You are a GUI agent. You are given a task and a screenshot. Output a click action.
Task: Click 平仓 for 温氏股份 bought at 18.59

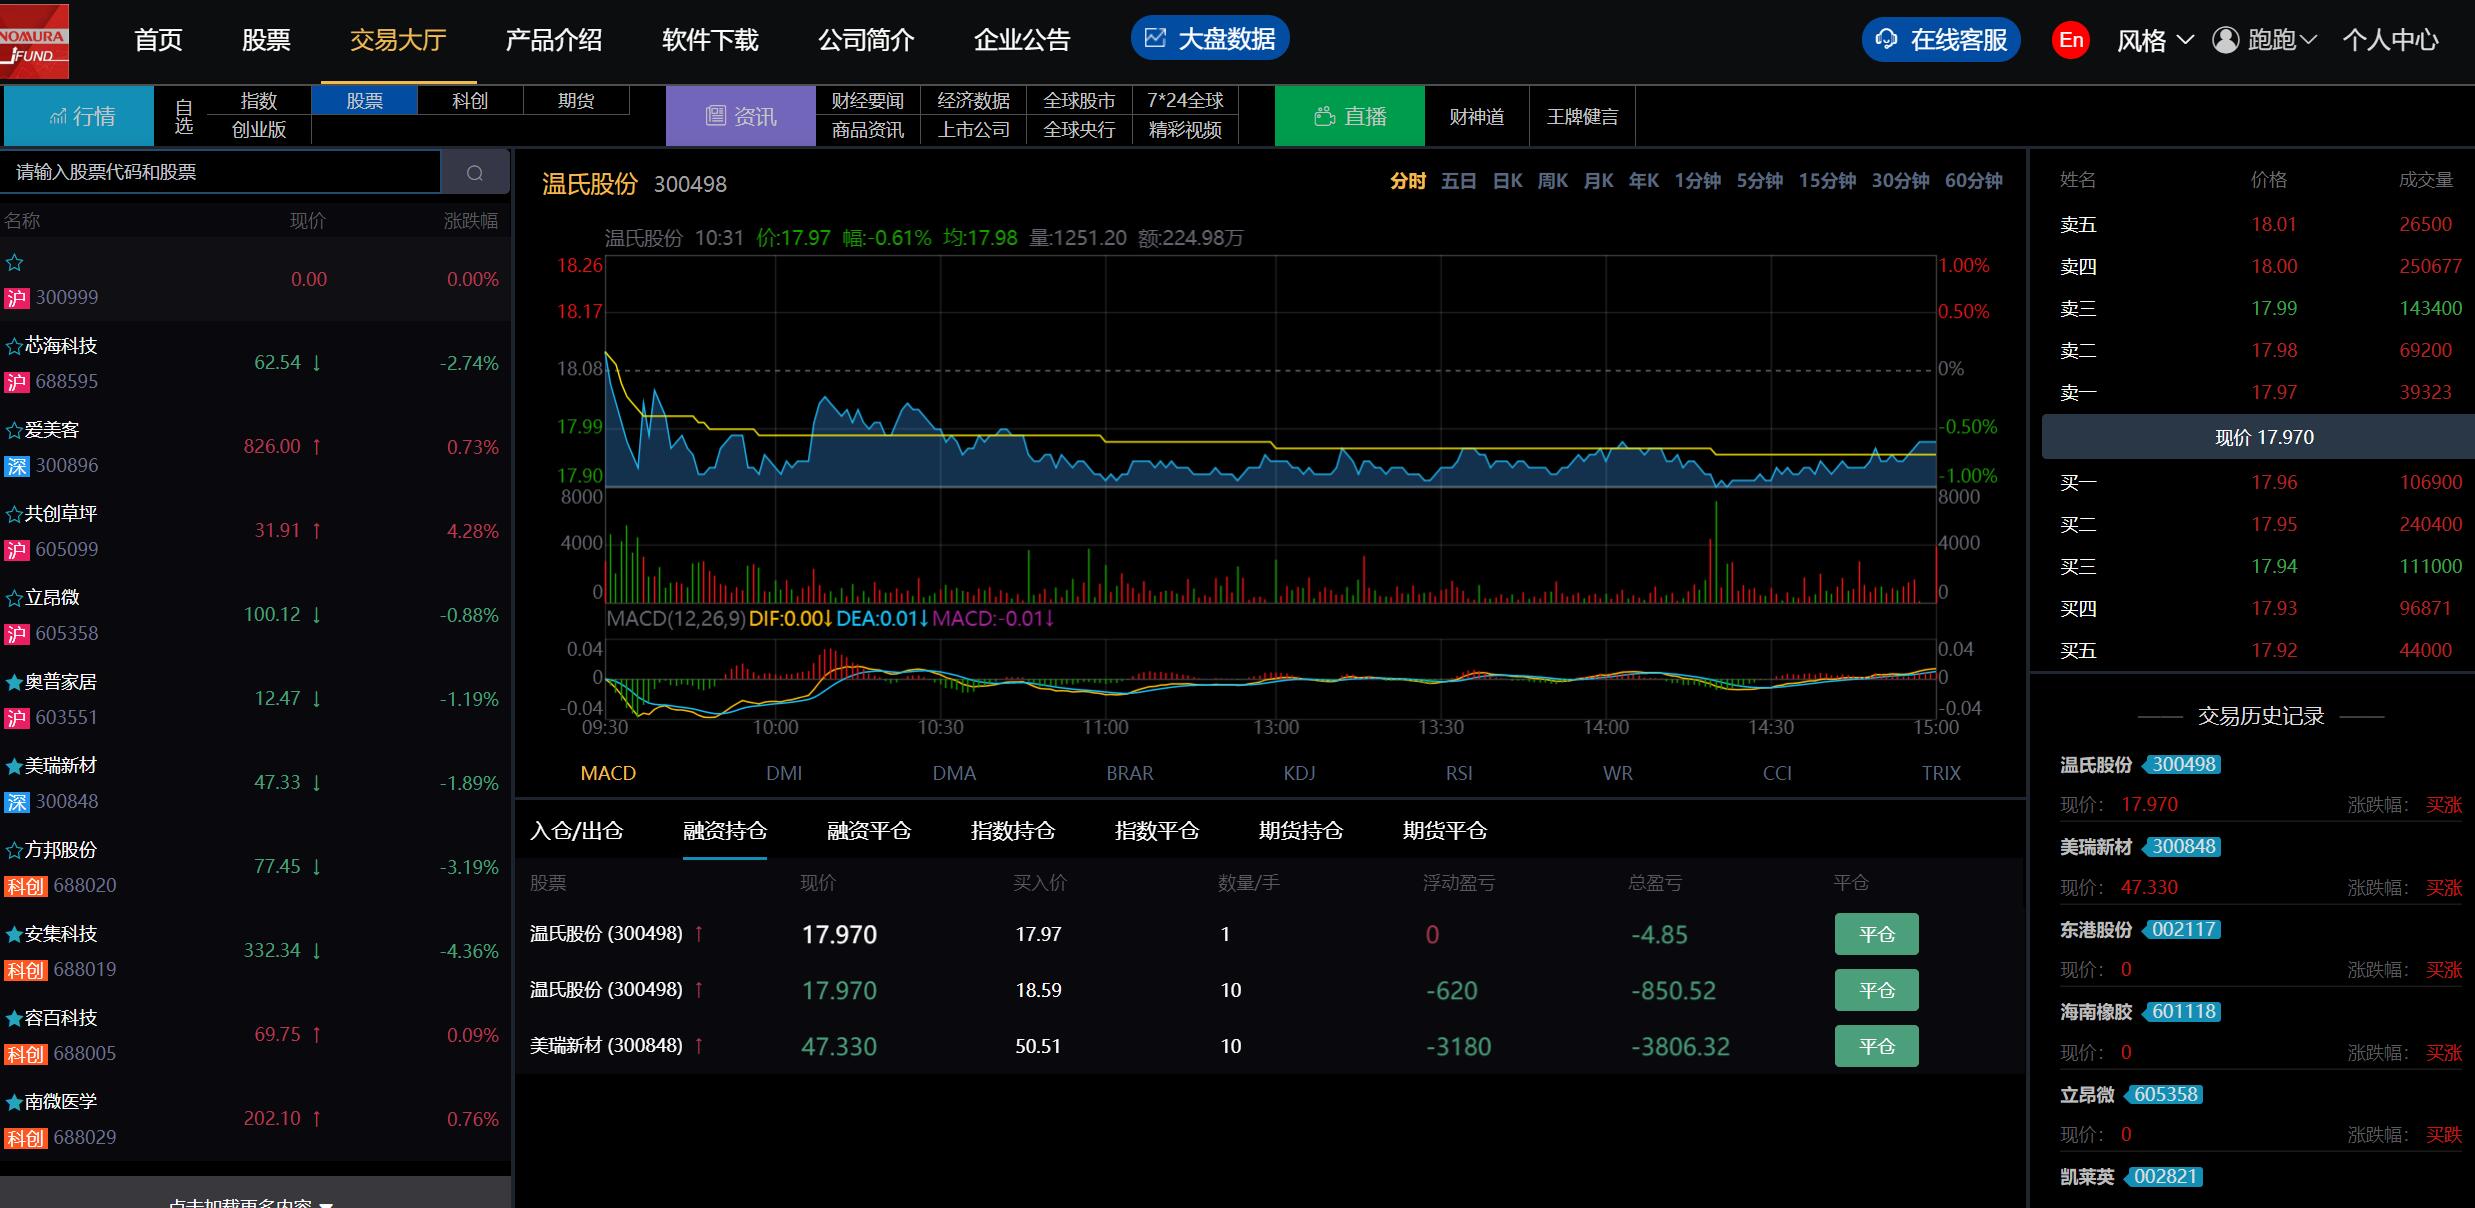point(1877,990)
